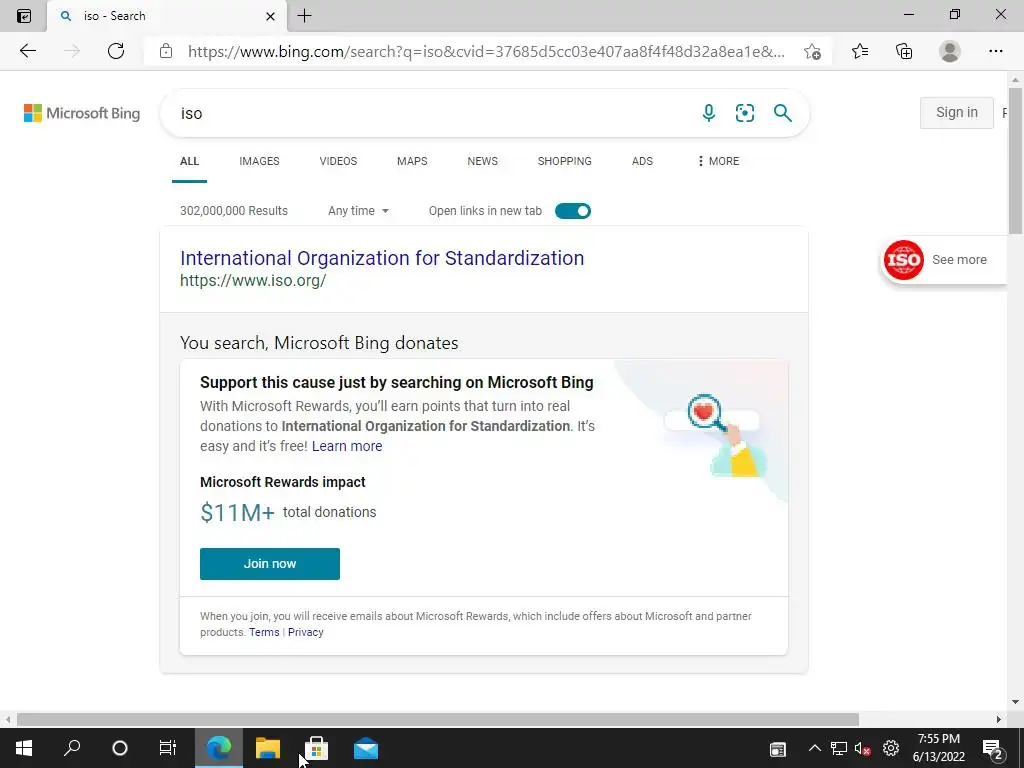Open Microsoft Store from taskbar
Image resolution: width=1024 pixels, height=768 pixels.
[316, 748]
